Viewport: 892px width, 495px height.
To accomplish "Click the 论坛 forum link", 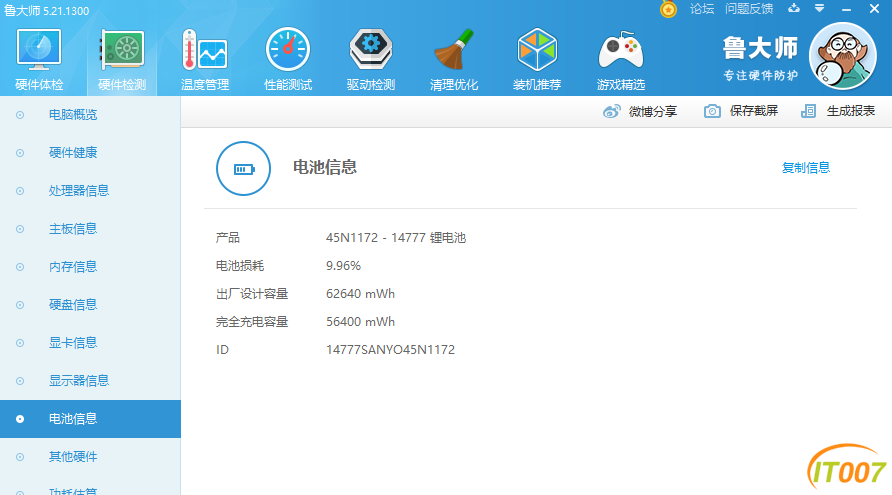I will pos(702,9).
